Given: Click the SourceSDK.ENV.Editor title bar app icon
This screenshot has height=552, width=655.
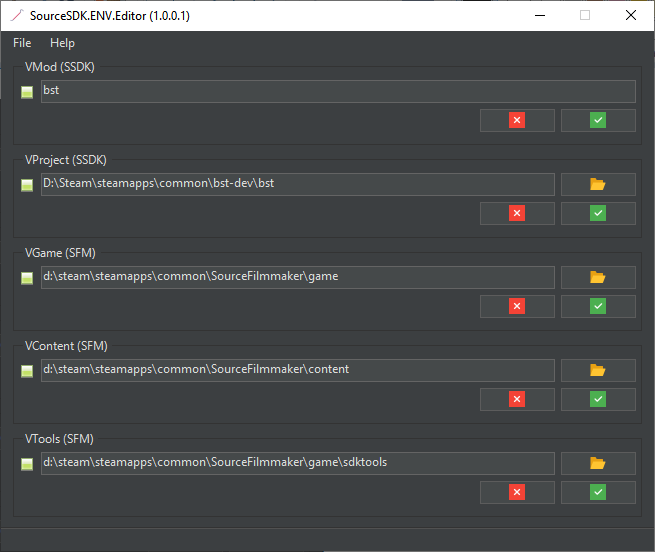Looking at the screenshot, I should [x=17, y=15].
